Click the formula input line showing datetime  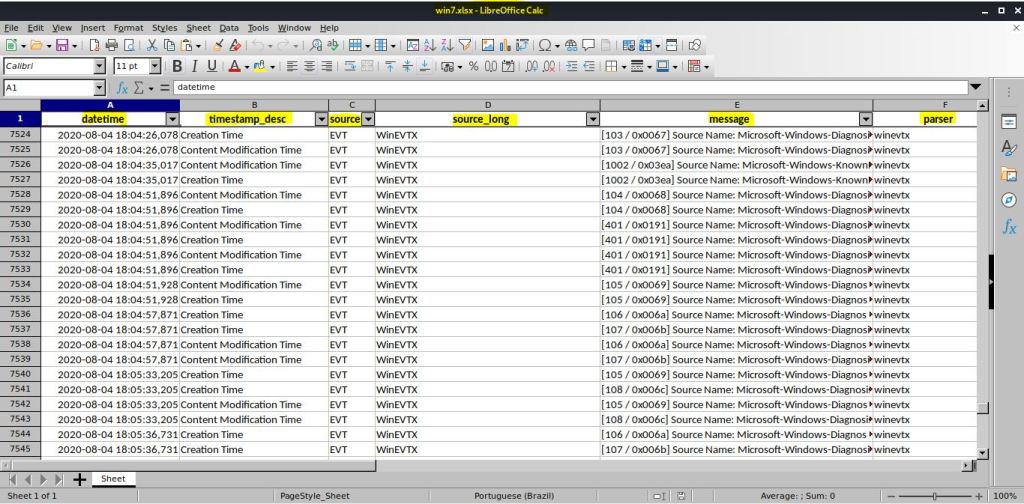[x=570, y=88]
